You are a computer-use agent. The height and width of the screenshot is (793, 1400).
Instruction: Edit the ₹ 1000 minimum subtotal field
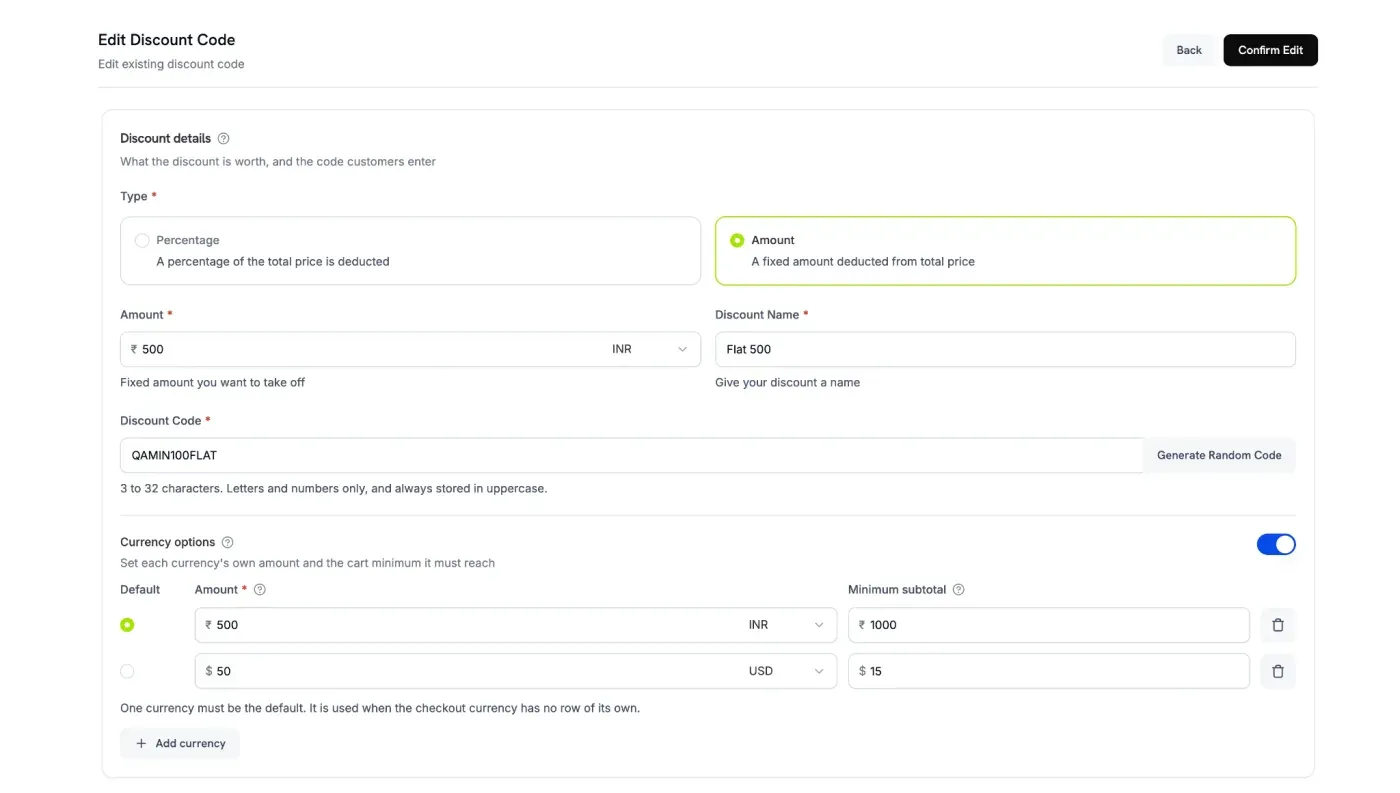(x=1049, y=625)
